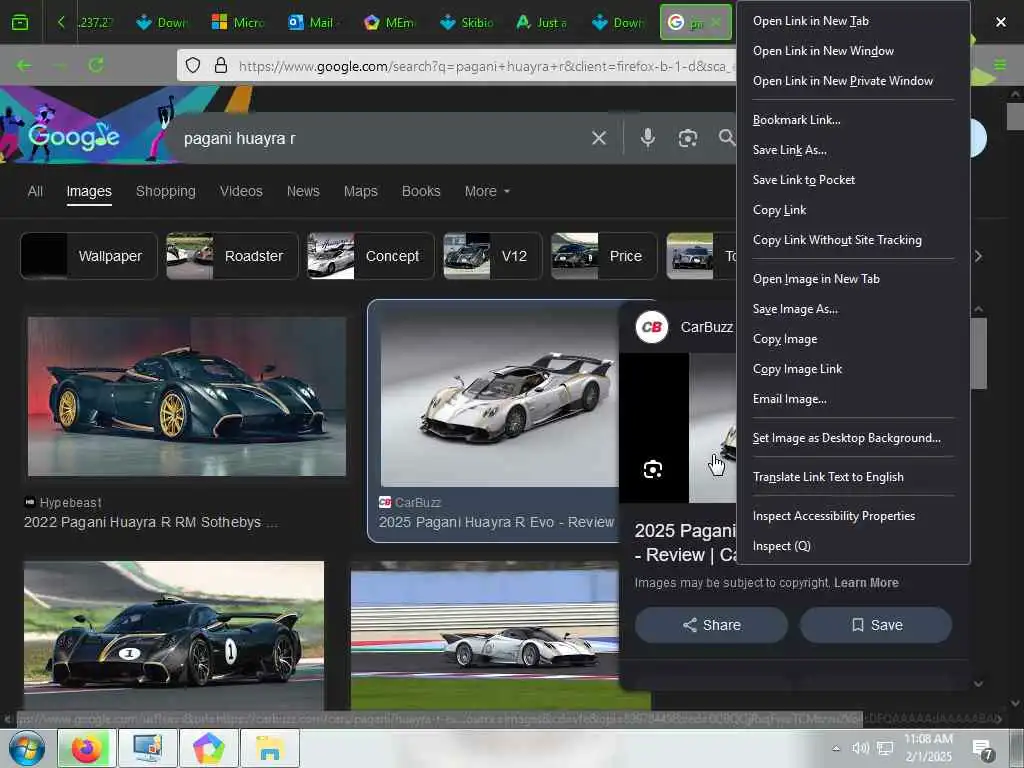Choose Open Image in New Tab

tap(852, 279)
